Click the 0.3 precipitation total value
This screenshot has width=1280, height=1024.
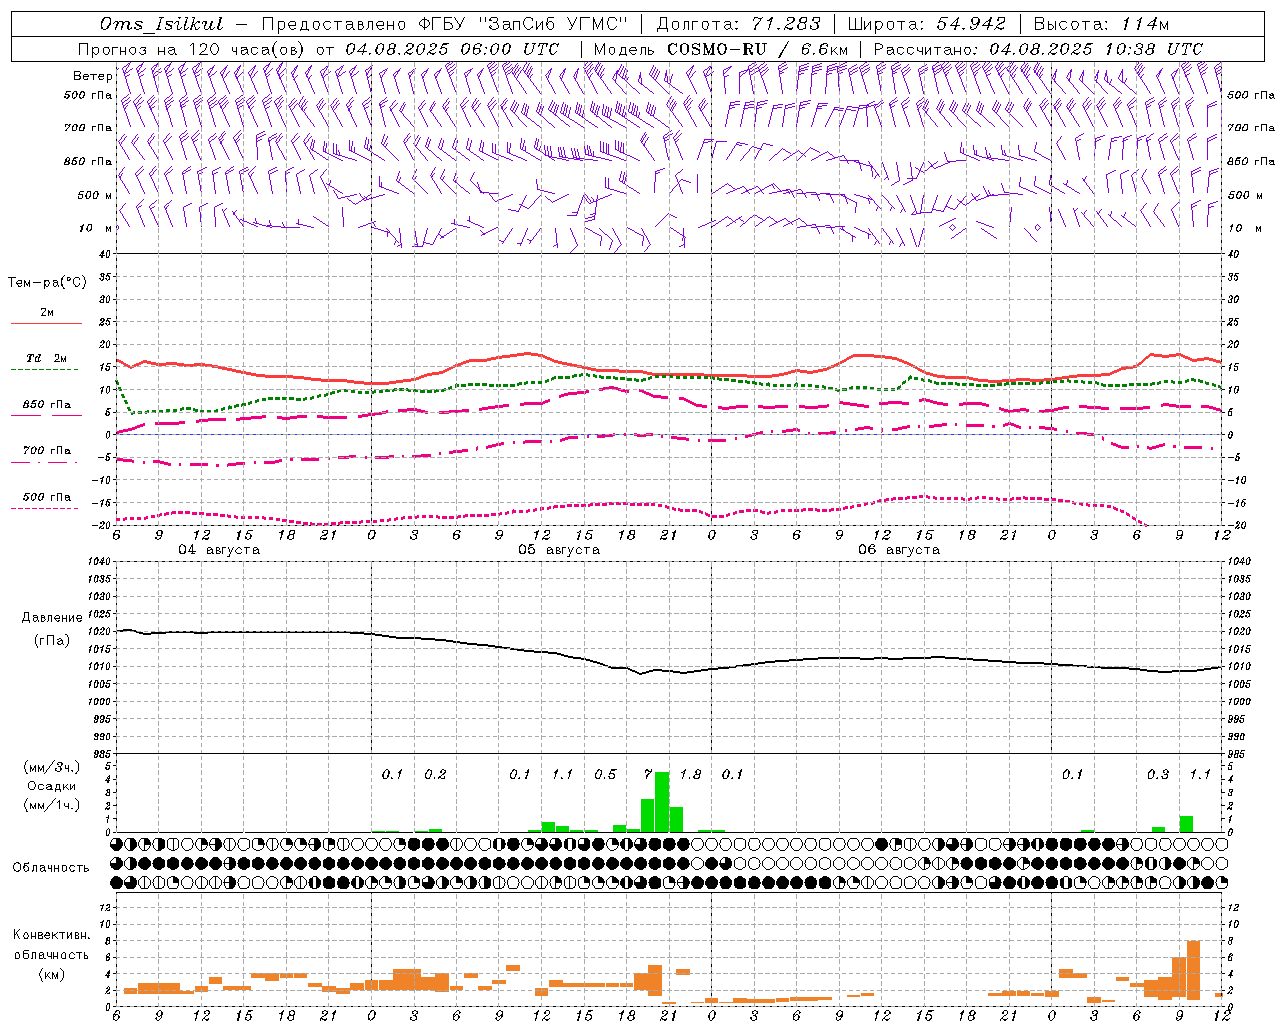click(x=1158, y=774)
